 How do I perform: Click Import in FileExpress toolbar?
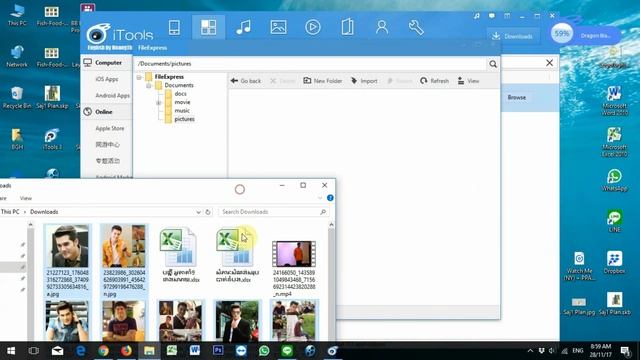coord(364,81)
